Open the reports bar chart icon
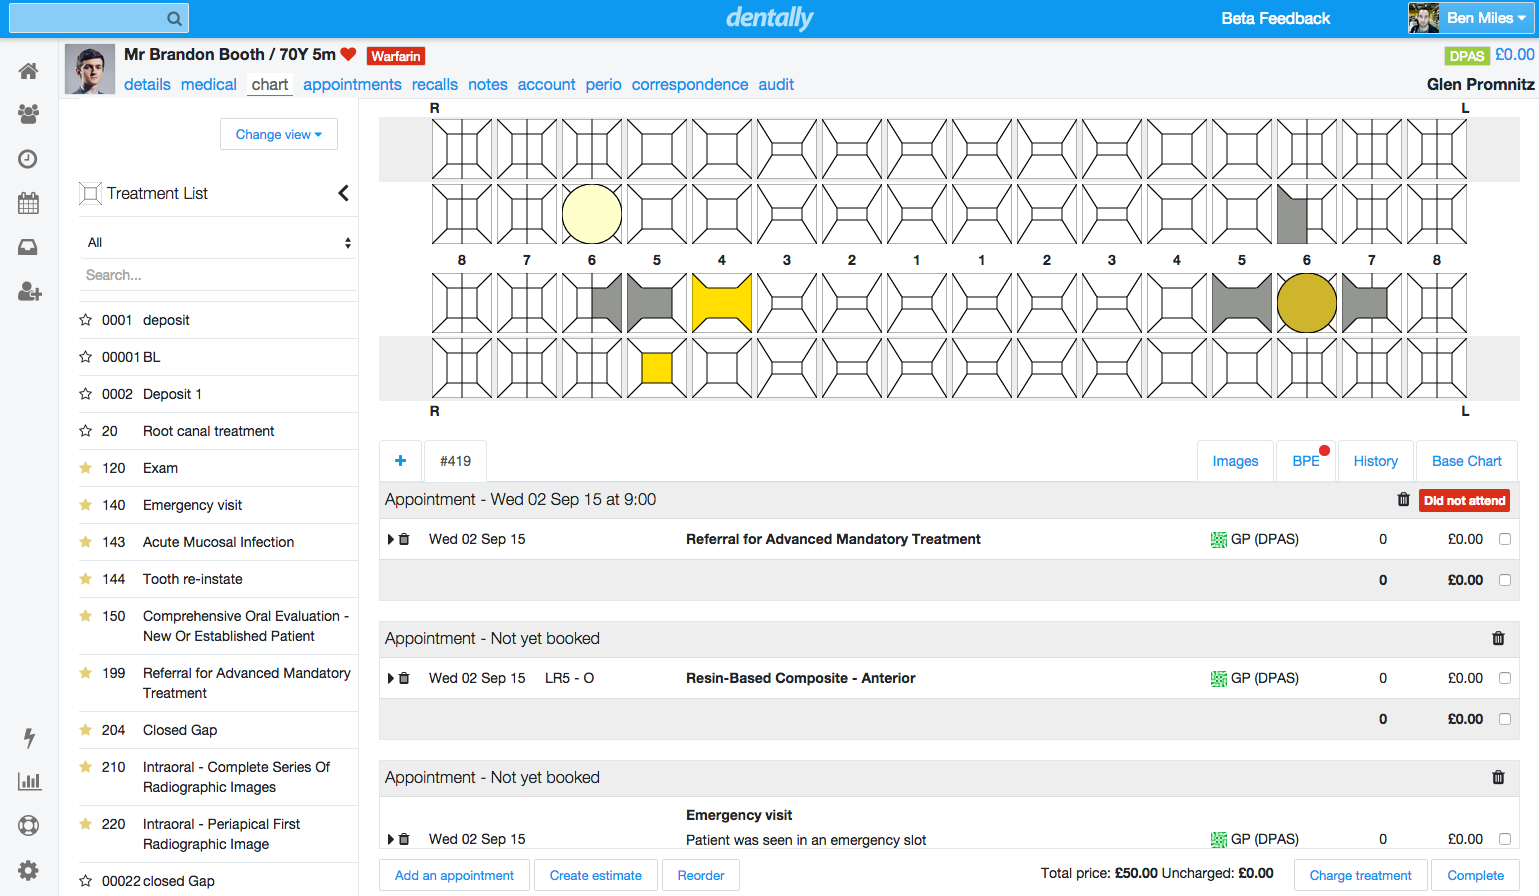Image resolution: width=1539 pixels, height=896 pixels. [29, 781]
